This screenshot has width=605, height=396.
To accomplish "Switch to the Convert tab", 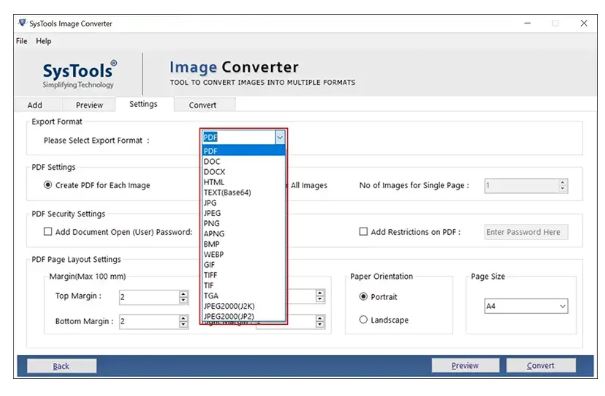I will (204, 105).
